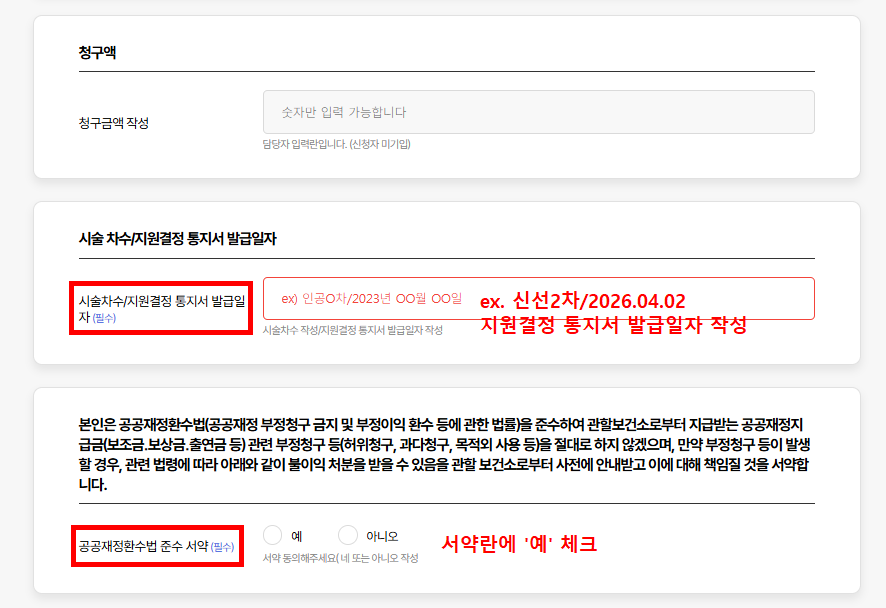Click the helper text '담당자 입력란입니다. (신청자 미기입)'
This screenshot has height=608, width=886.
click(x=337, y=144)
